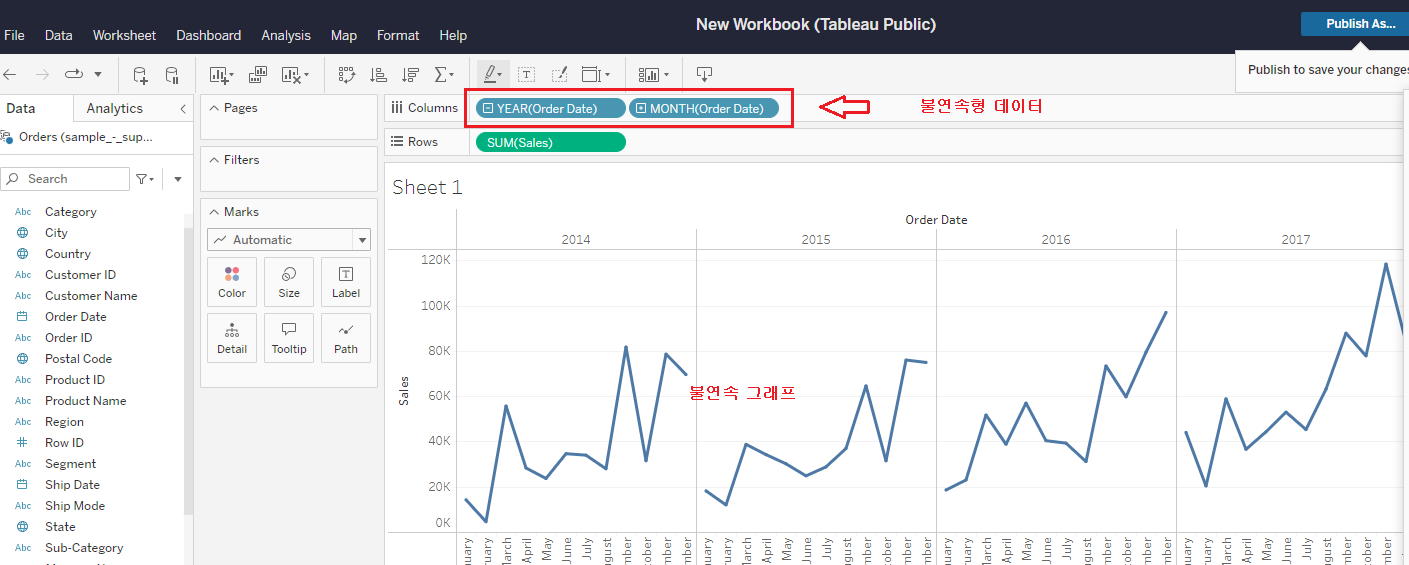Click the Show Mark Labels icon
The image size is (1409, 565).
coord(526,75)
